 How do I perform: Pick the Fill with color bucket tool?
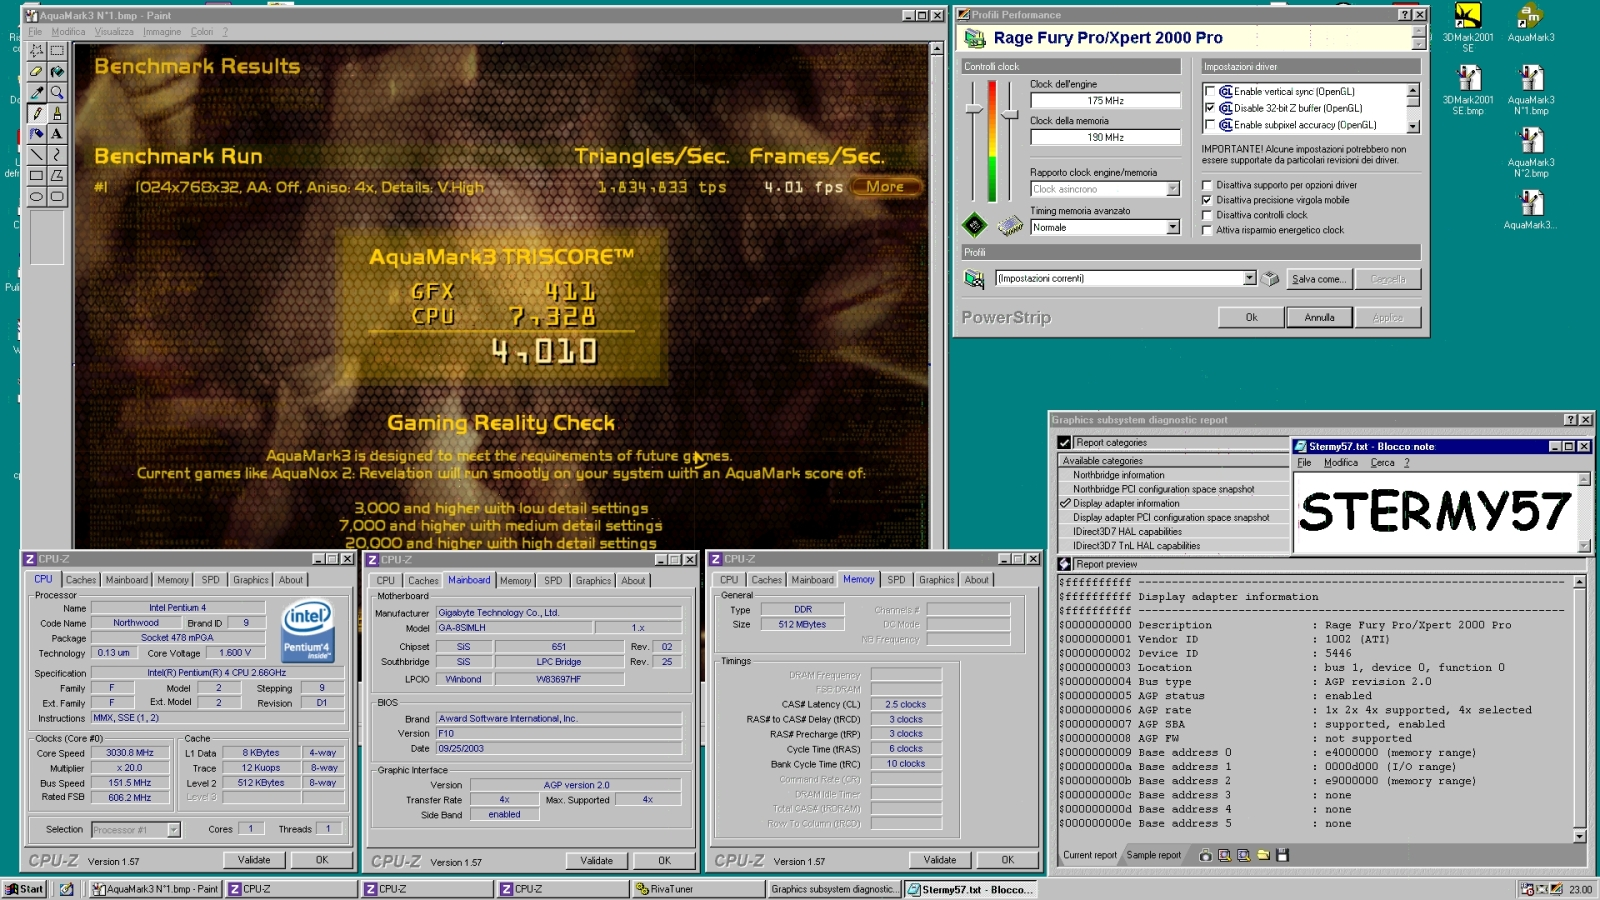tap(57, 71)
